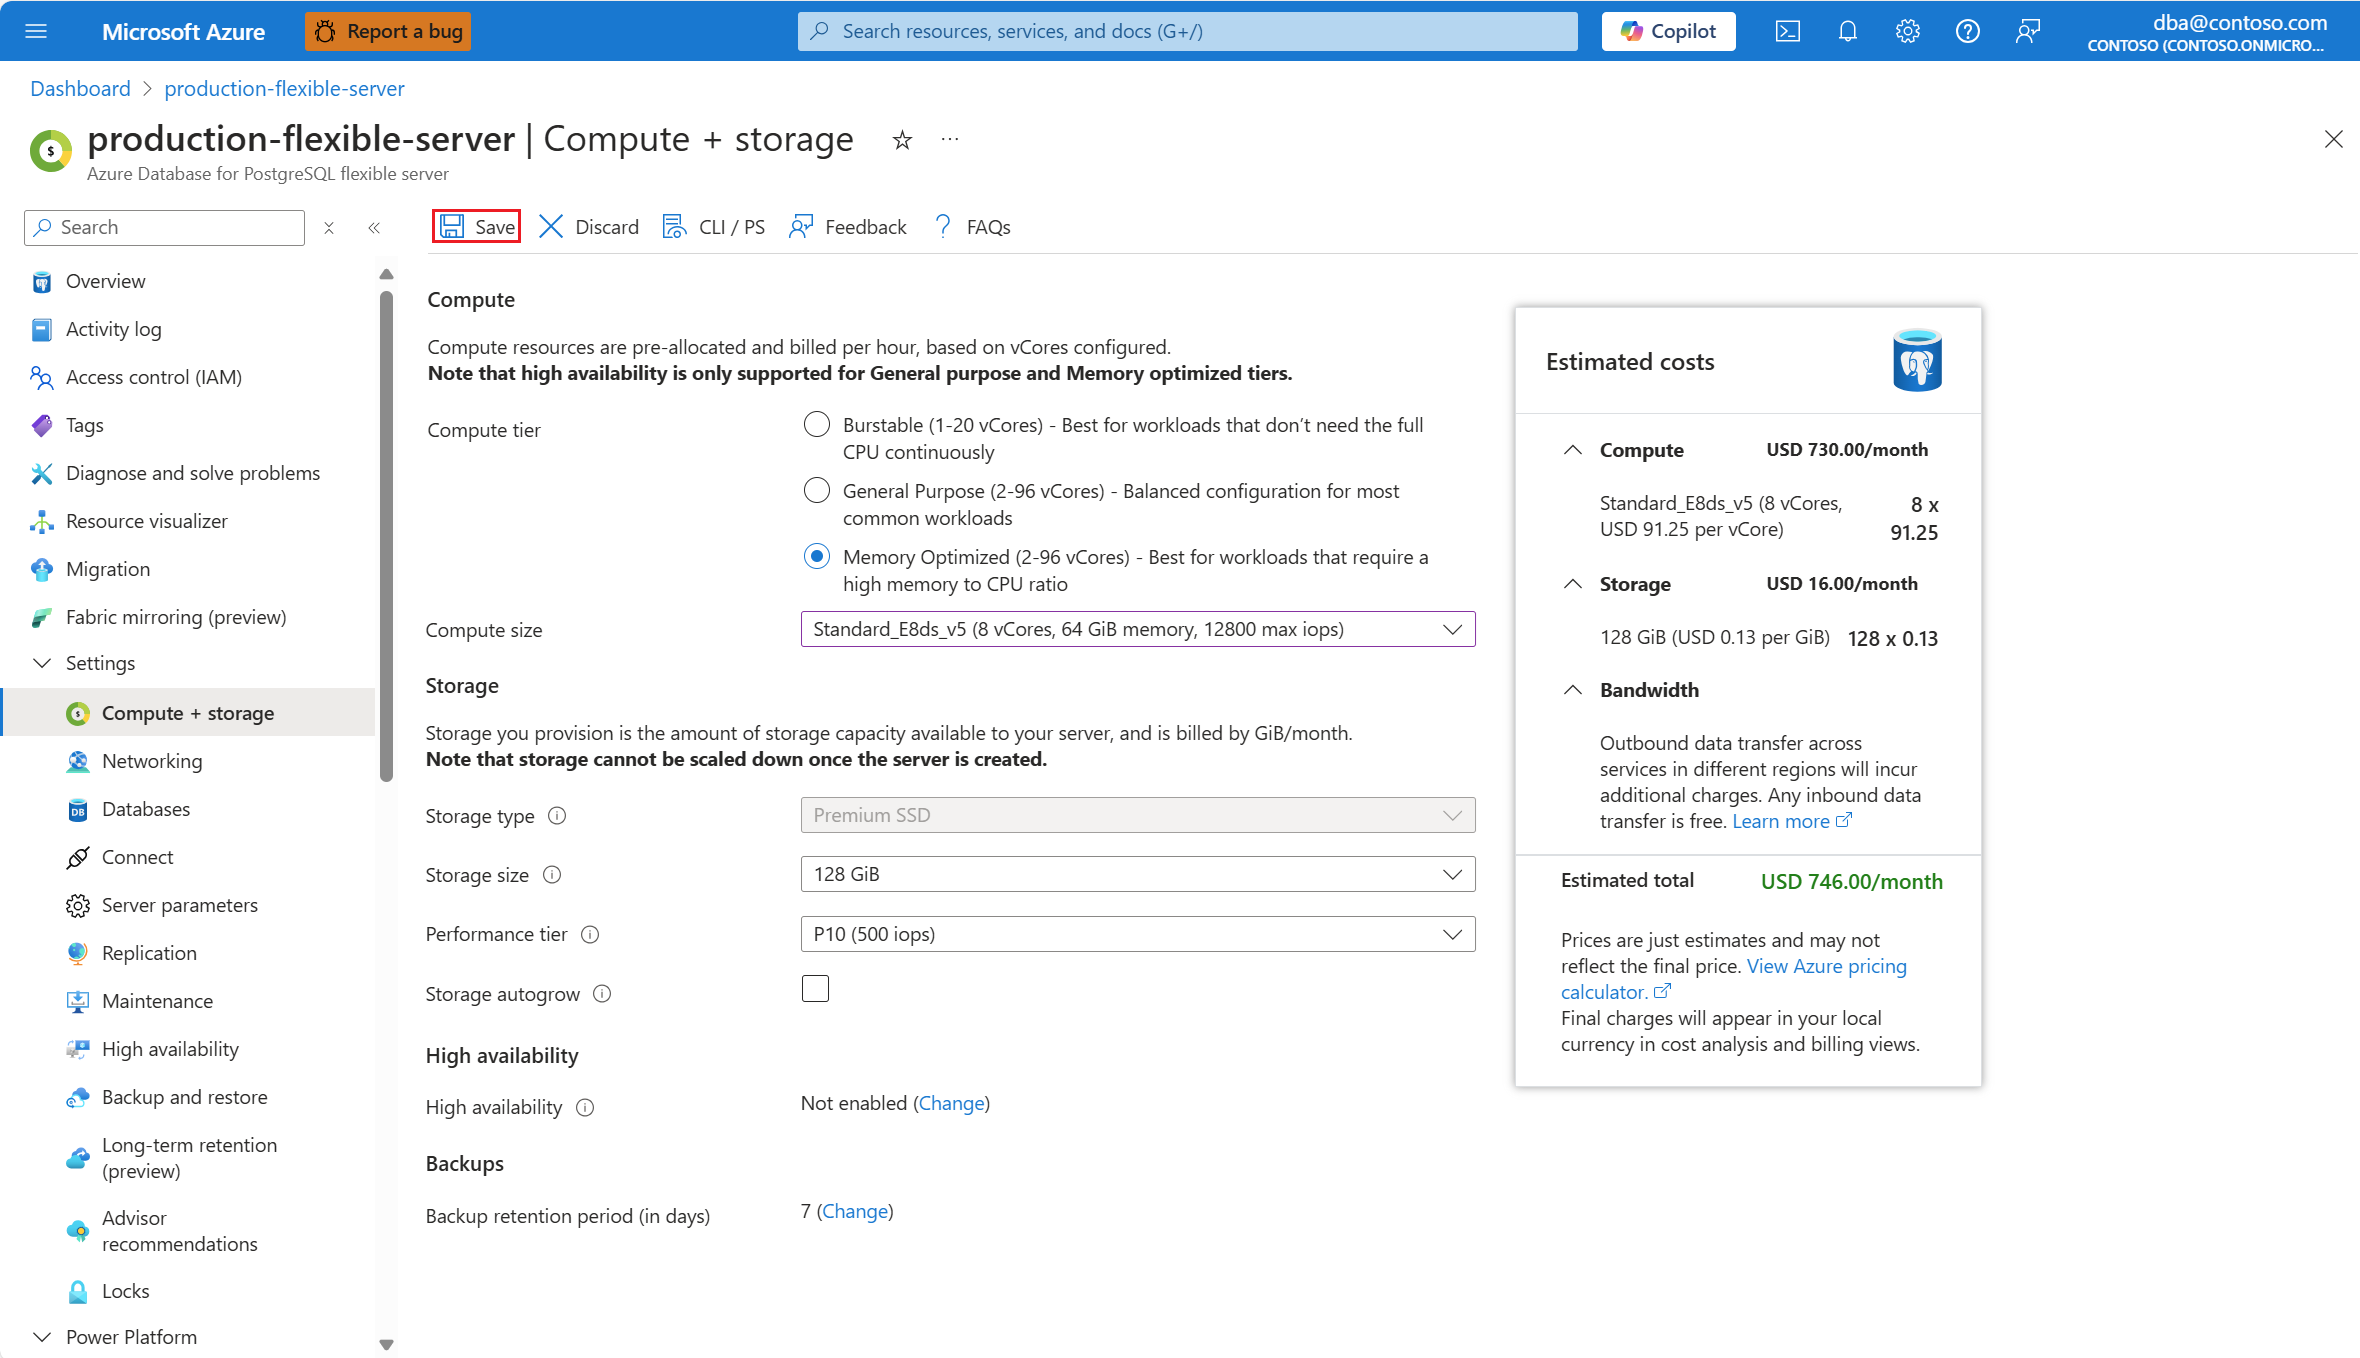The width and height of the screenshot is (2360, 1358).
Task: Discard changes using the X icon
Action: click(551, 227)
